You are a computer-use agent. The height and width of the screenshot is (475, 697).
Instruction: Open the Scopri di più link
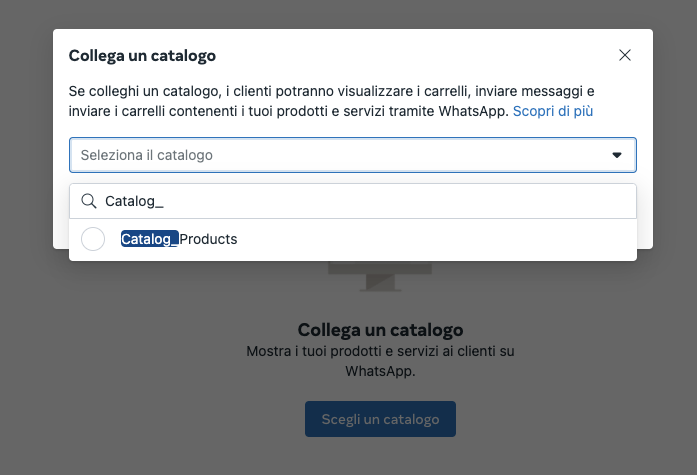pyautogui.click(x=553, y=111)
